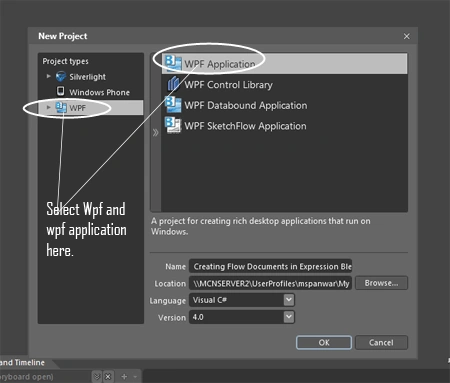Click the new storyboard plus icon in the Timeline panel
The image size is (450, 383).
tap(124, 377)
